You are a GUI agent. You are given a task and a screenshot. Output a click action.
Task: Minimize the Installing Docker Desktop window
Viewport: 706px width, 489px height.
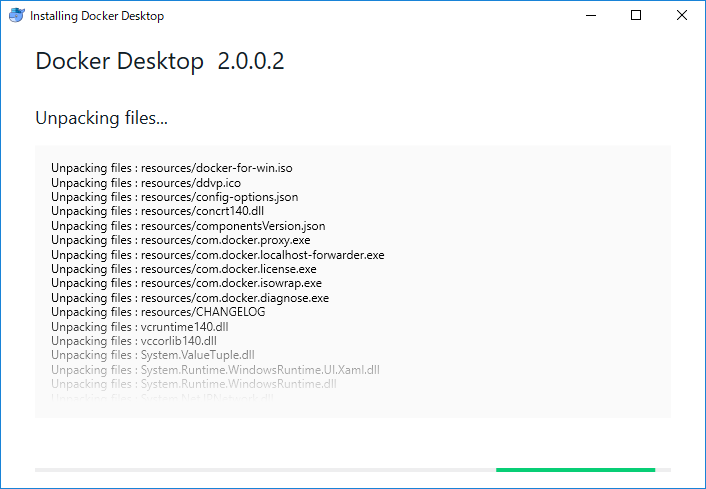pos(591,15)
